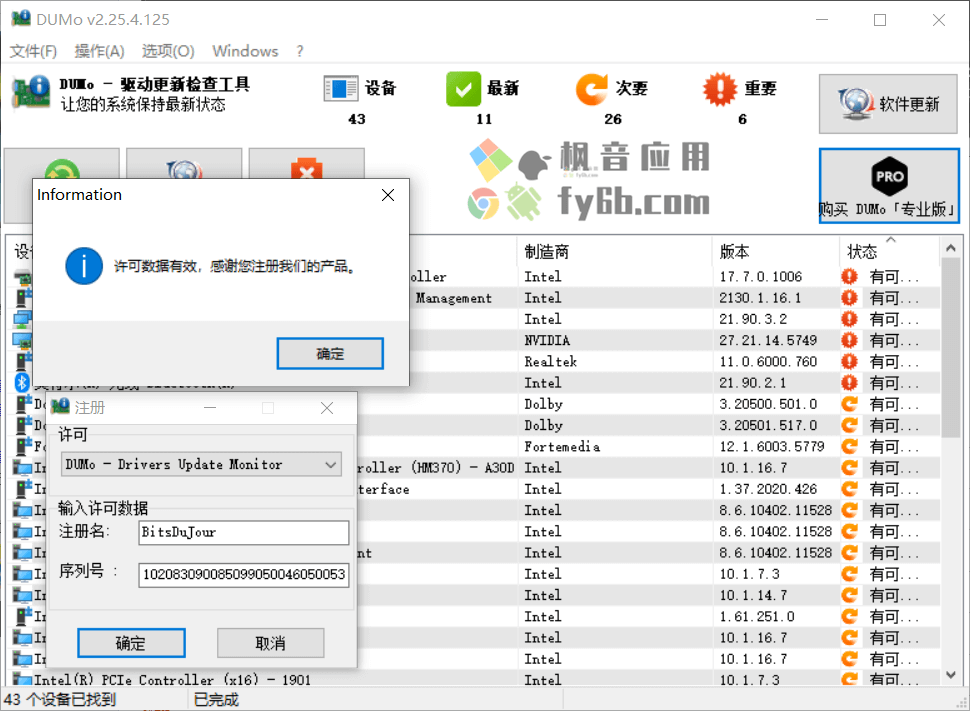
Task: Open the 选项(O) menu
Action: click(168, 51)
